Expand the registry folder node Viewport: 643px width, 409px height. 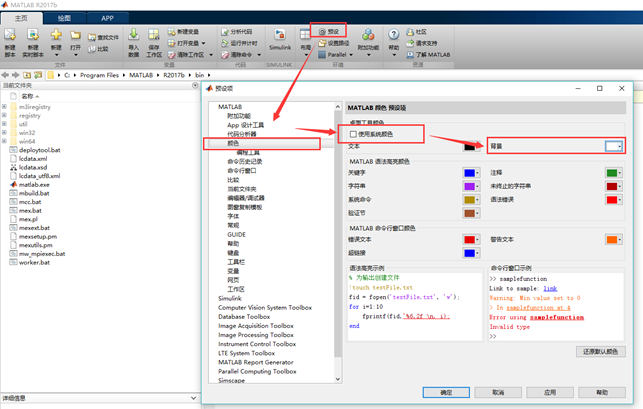[4, 115]
